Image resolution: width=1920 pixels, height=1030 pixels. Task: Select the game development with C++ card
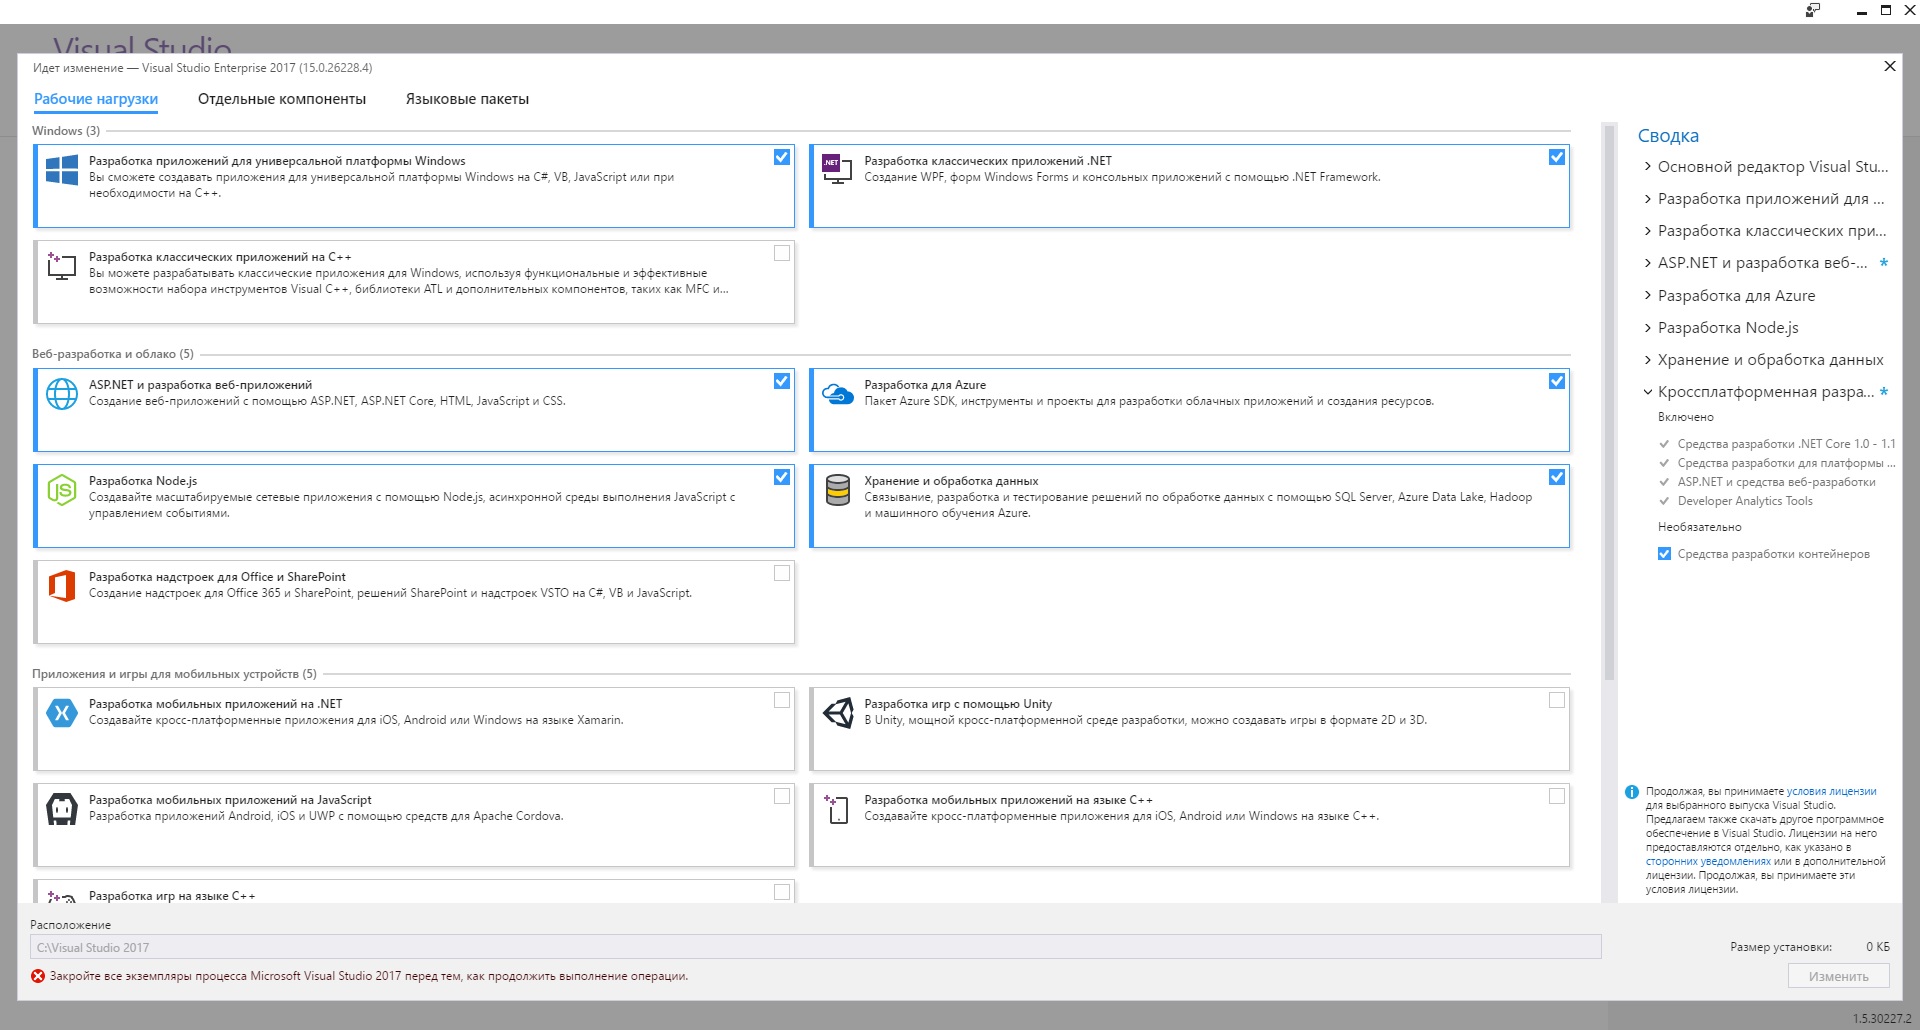(415, 891)
